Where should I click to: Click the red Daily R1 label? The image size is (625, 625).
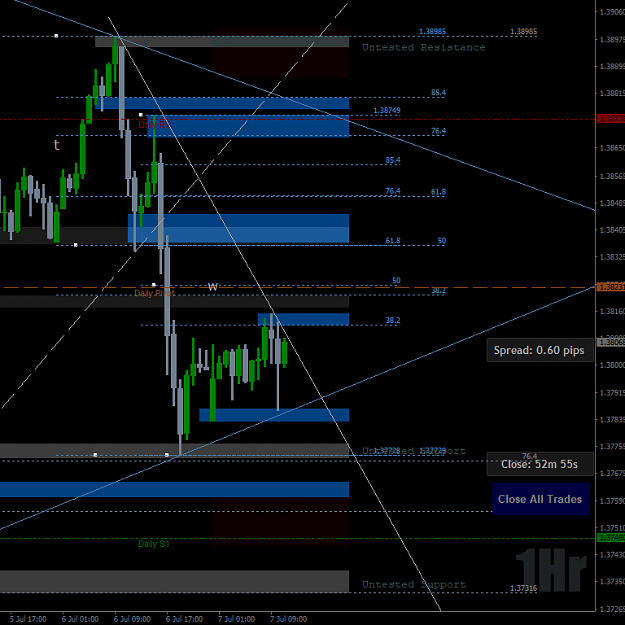click(x=152, y=125)
